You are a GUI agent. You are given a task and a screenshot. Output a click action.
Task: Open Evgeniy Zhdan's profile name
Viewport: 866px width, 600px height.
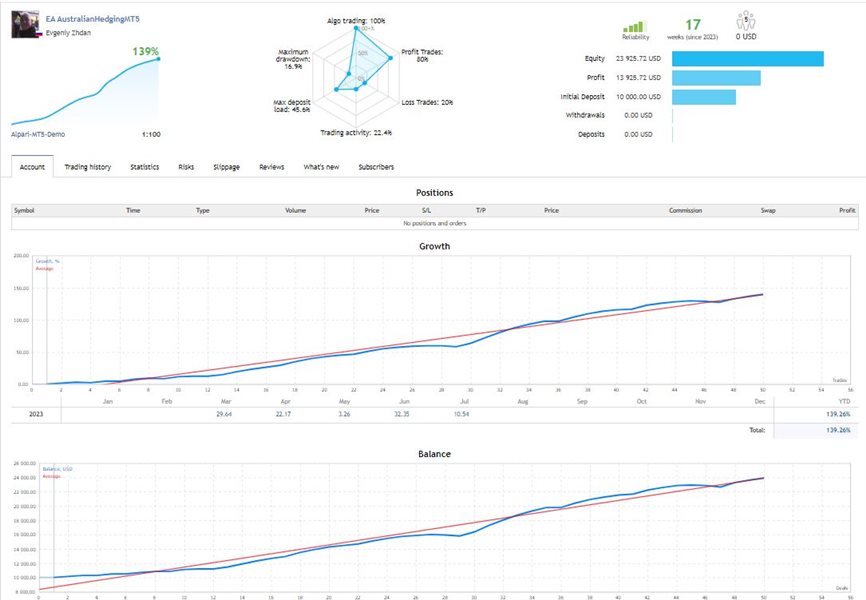[68, 33]
